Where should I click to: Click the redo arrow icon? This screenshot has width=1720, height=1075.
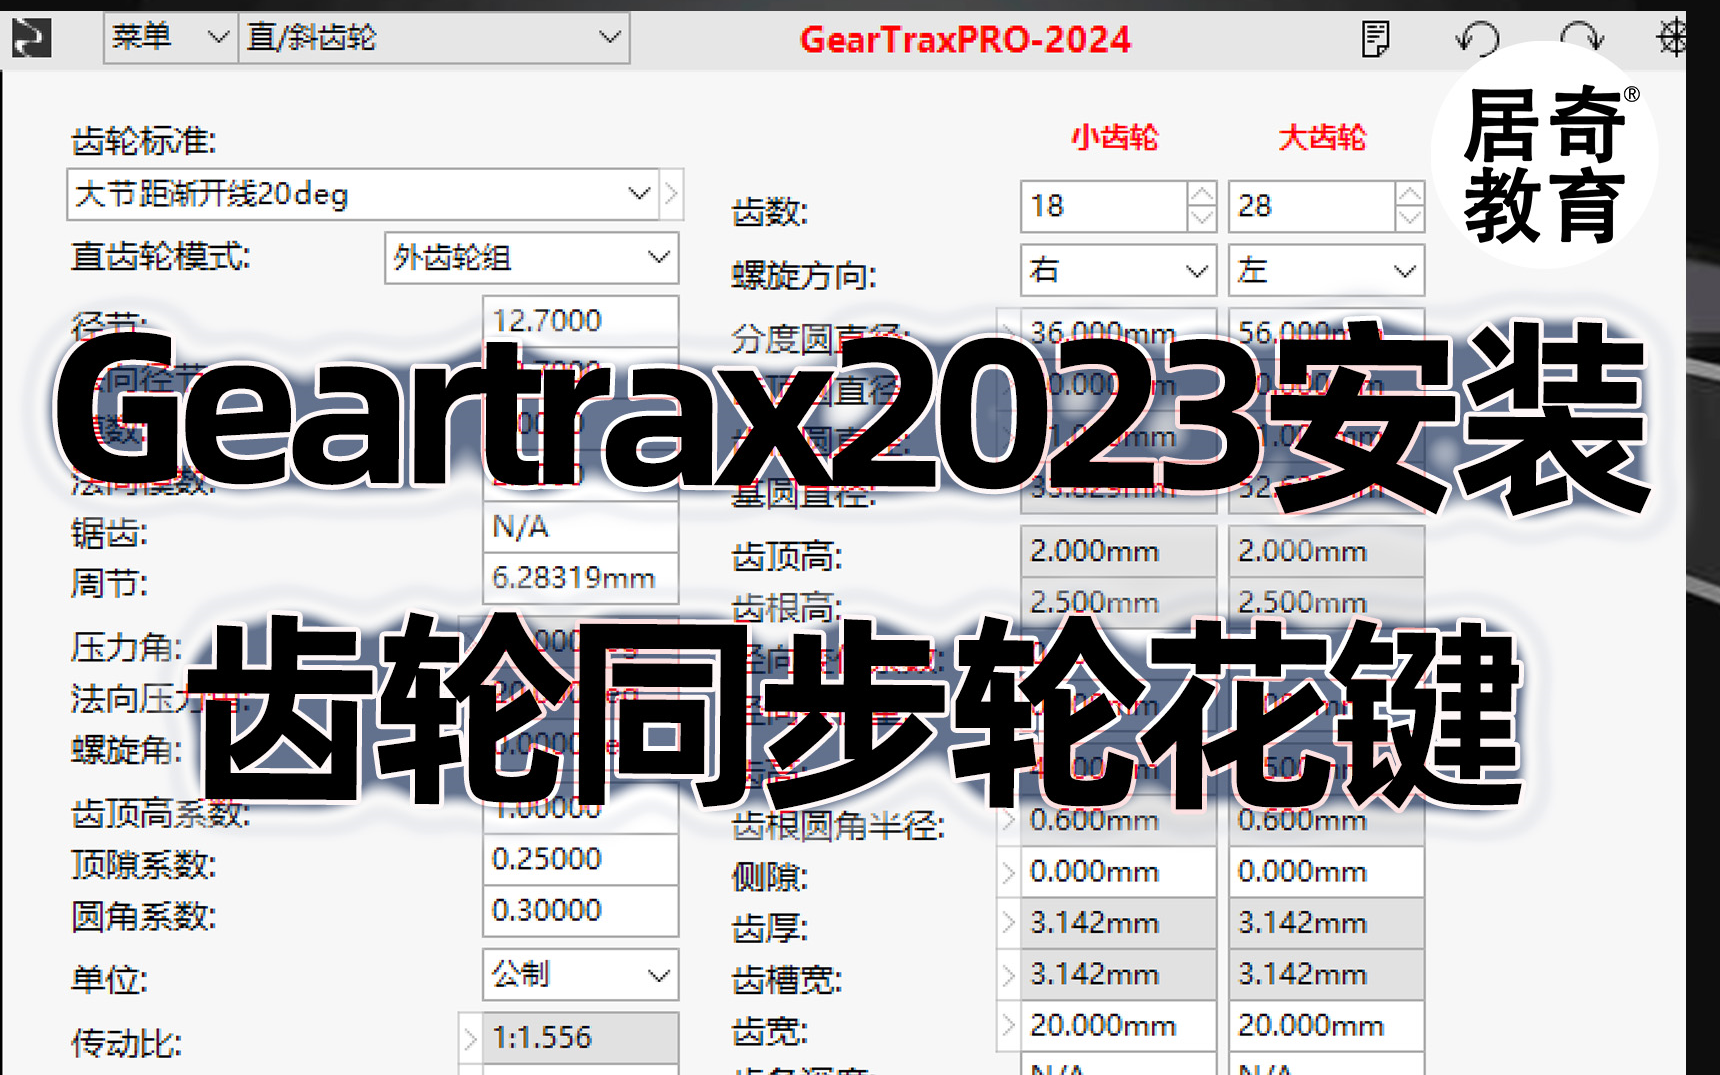[x=1582, y=39]
